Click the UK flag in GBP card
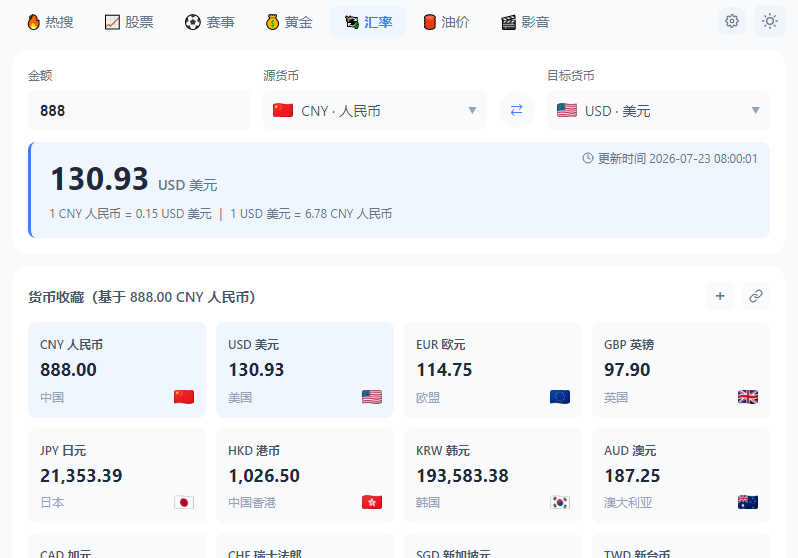The image size is (798, 558). click(x=748, y=397)
